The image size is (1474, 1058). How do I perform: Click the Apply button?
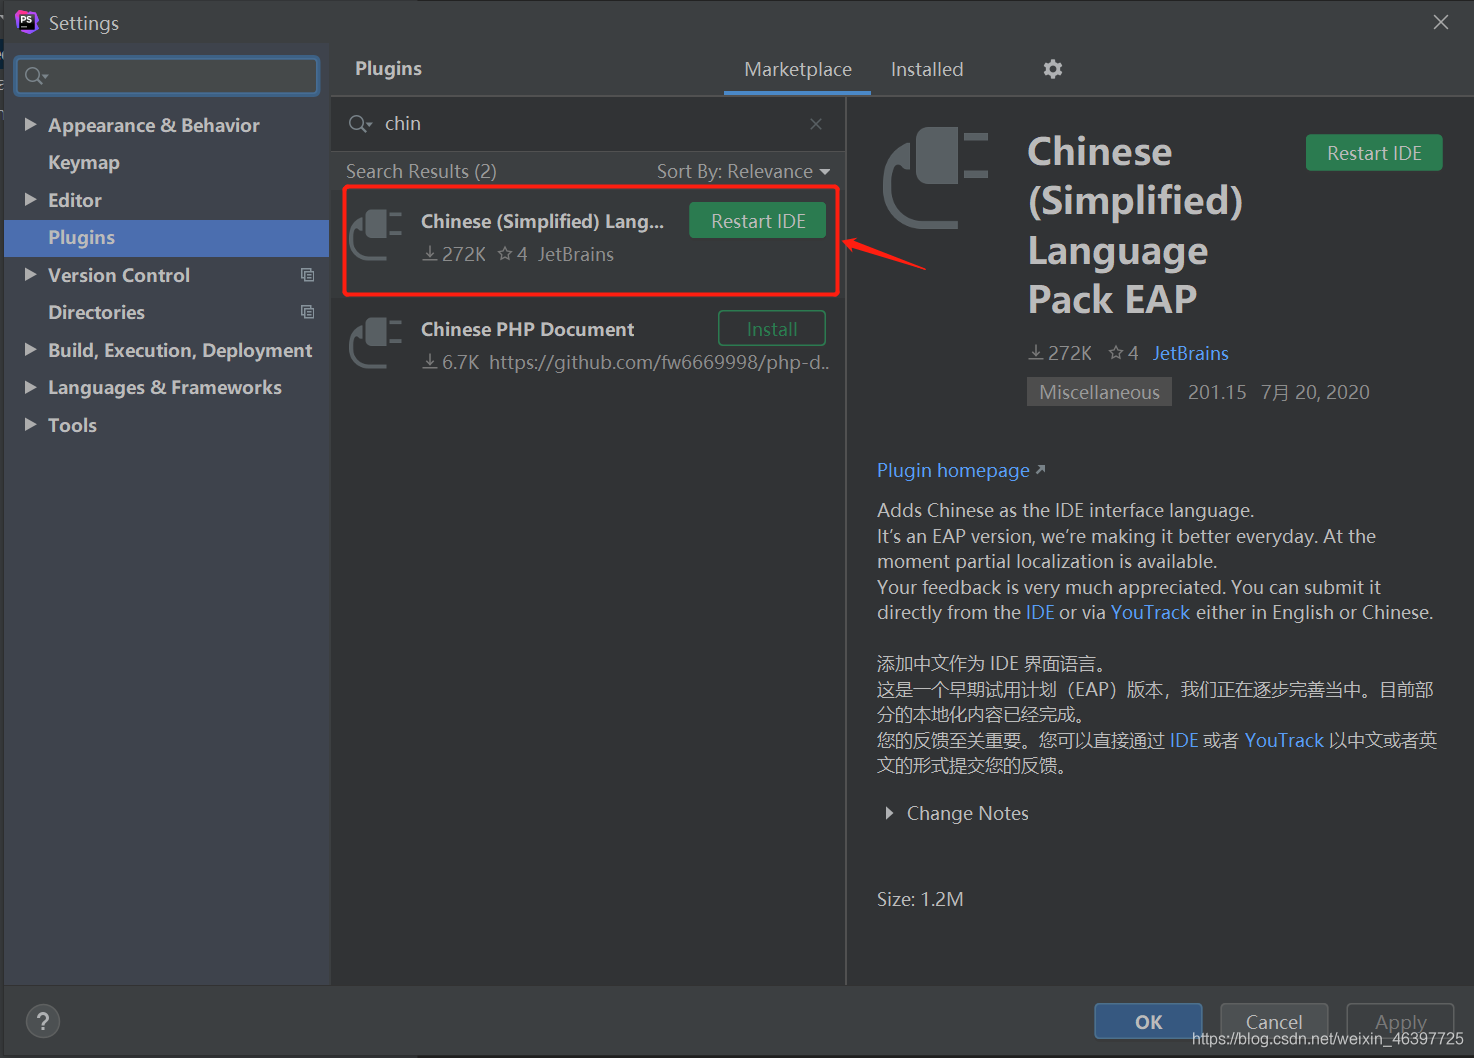click(1400, 1021)
